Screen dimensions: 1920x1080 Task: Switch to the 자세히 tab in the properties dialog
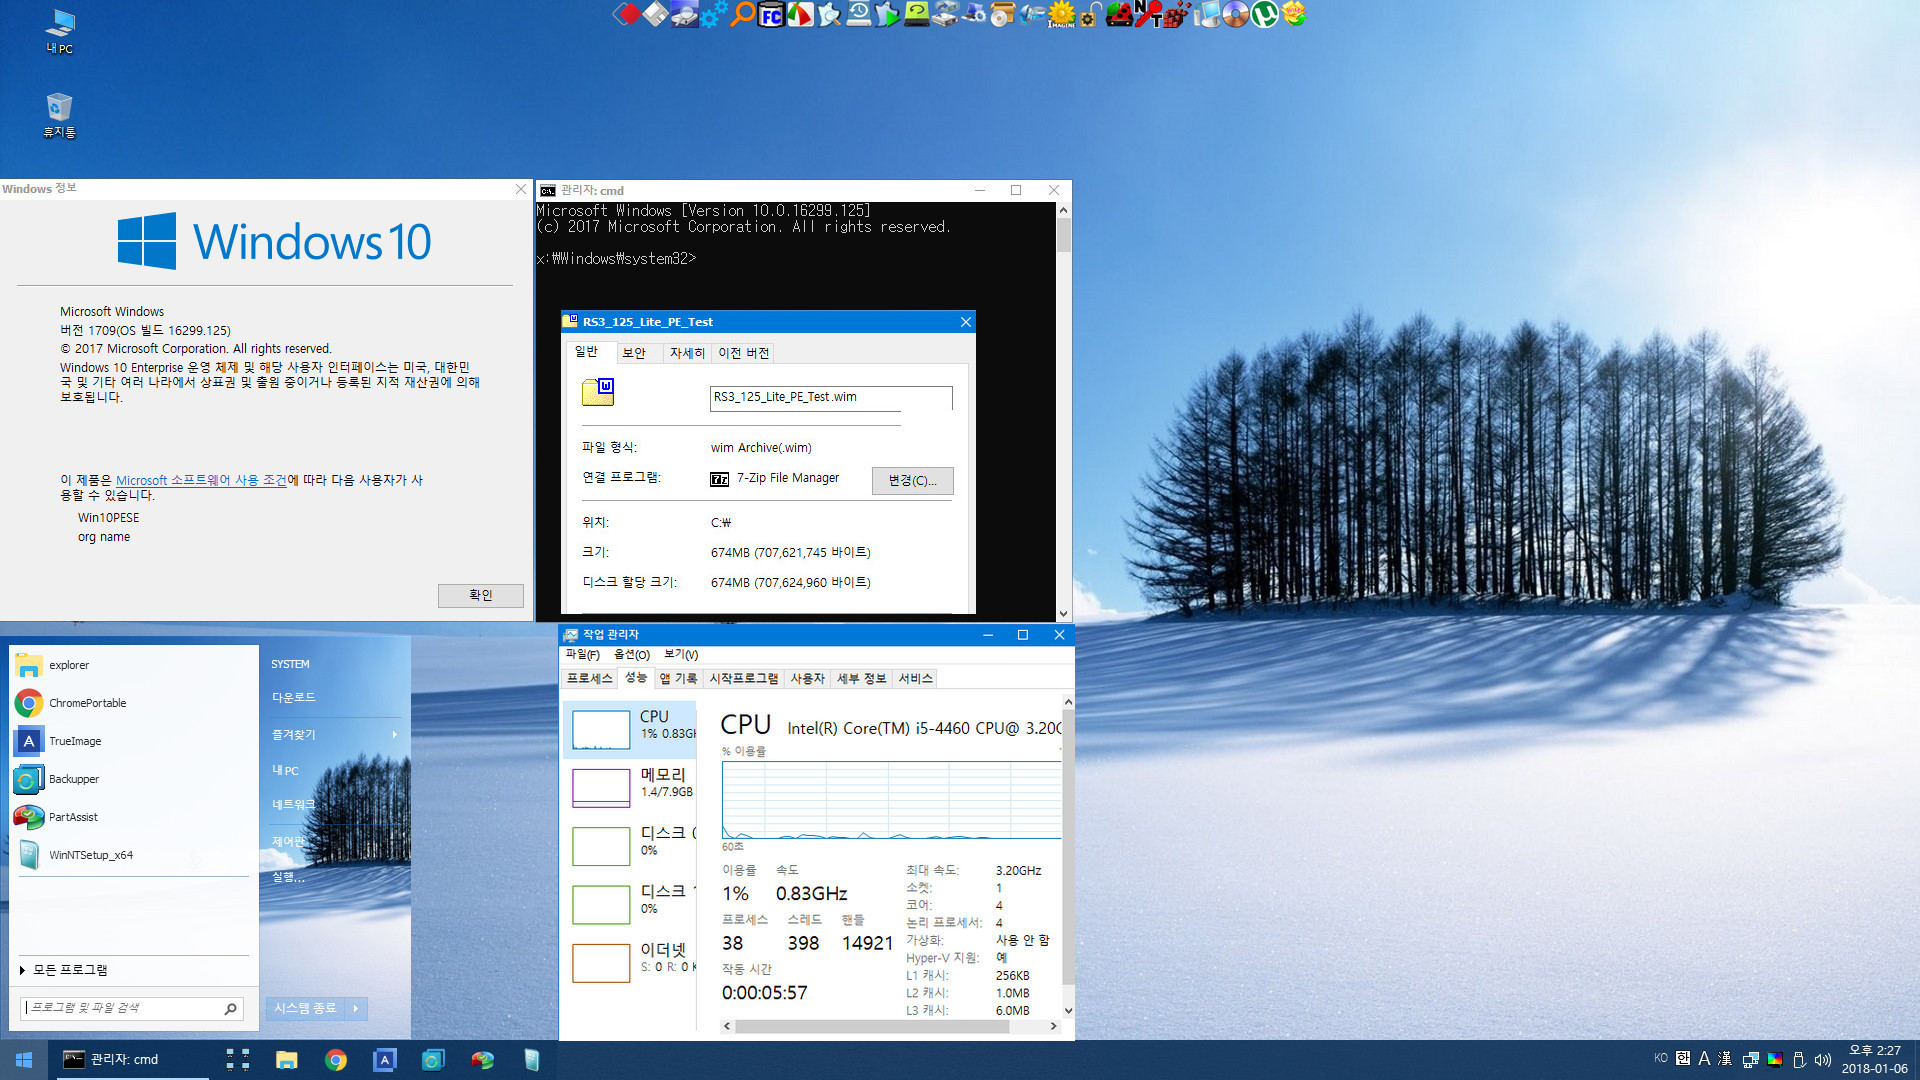click(688, 353)
